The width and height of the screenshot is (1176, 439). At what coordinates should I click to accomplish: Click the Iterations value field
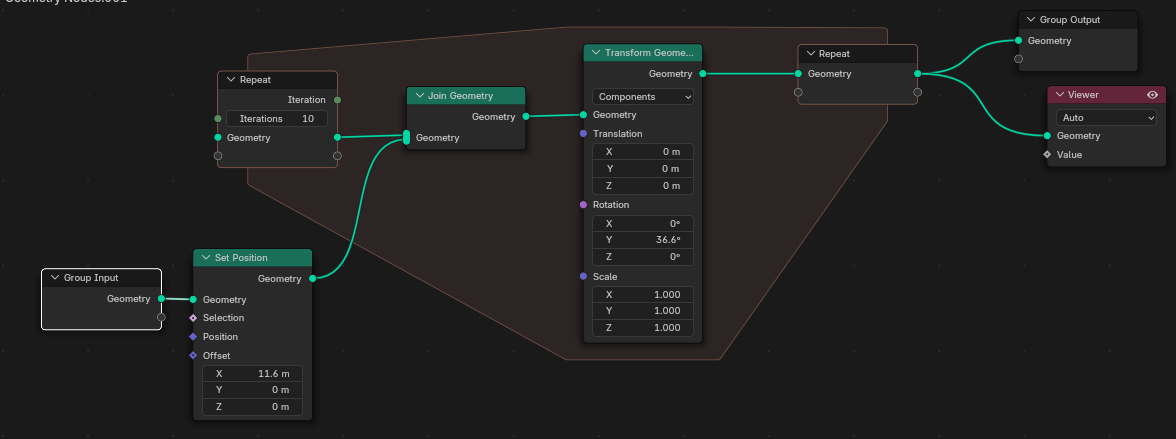pyautogui.click(x=277, y=119)
